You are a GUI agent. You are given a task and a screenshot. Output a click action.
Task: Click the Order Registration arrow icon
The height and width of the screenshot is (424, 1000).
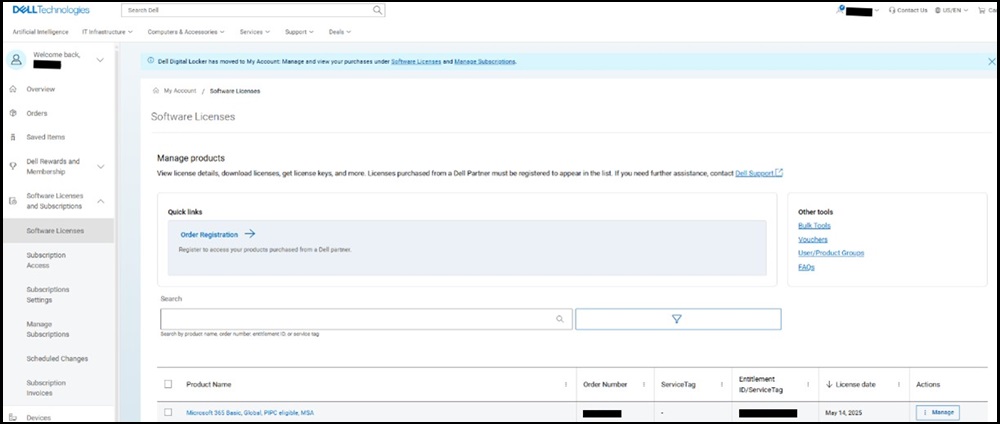(x=250, y=234)
